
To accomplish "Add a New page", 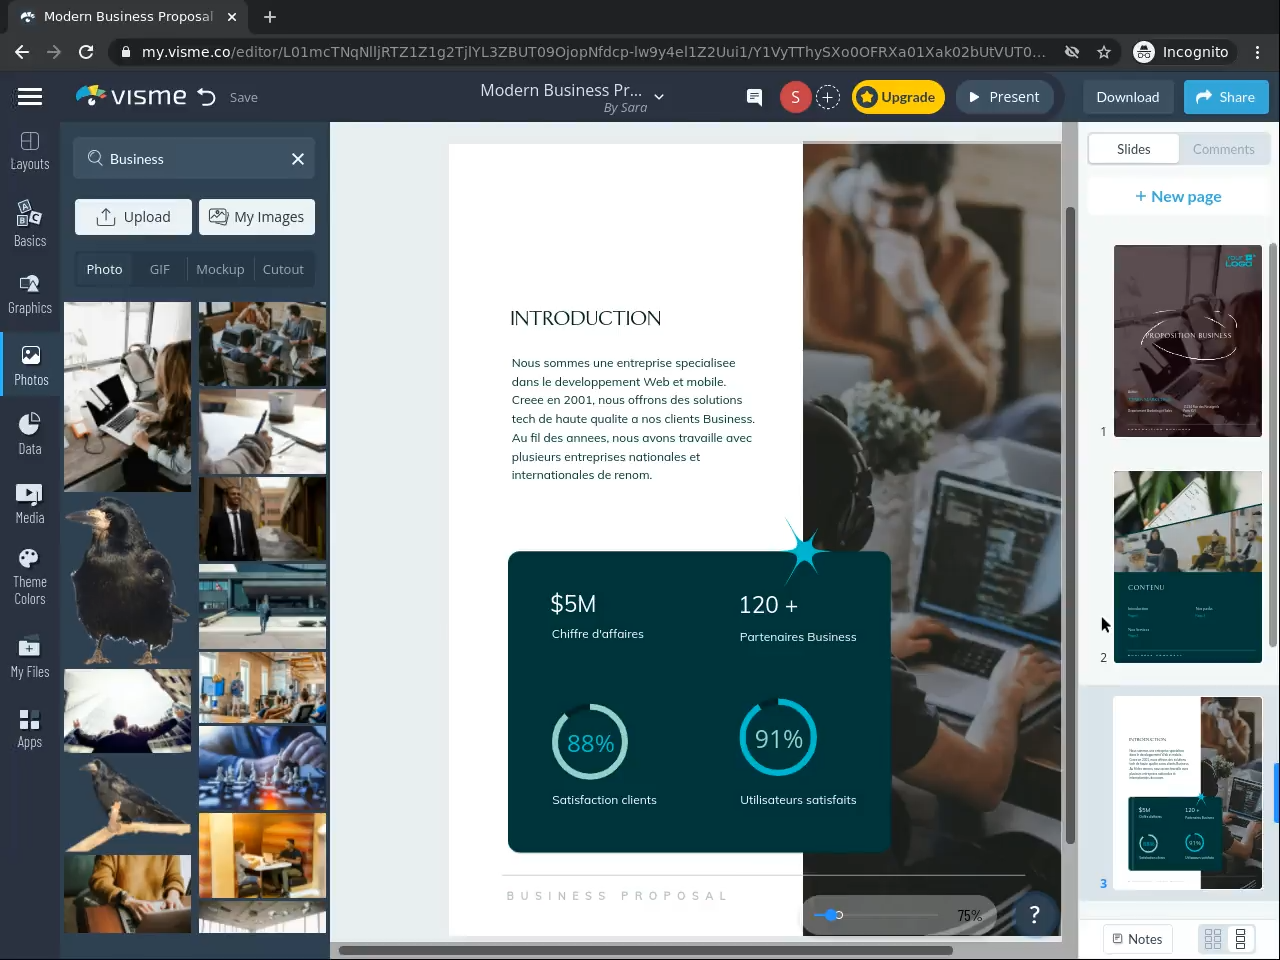I will [x=1178, y=196].
